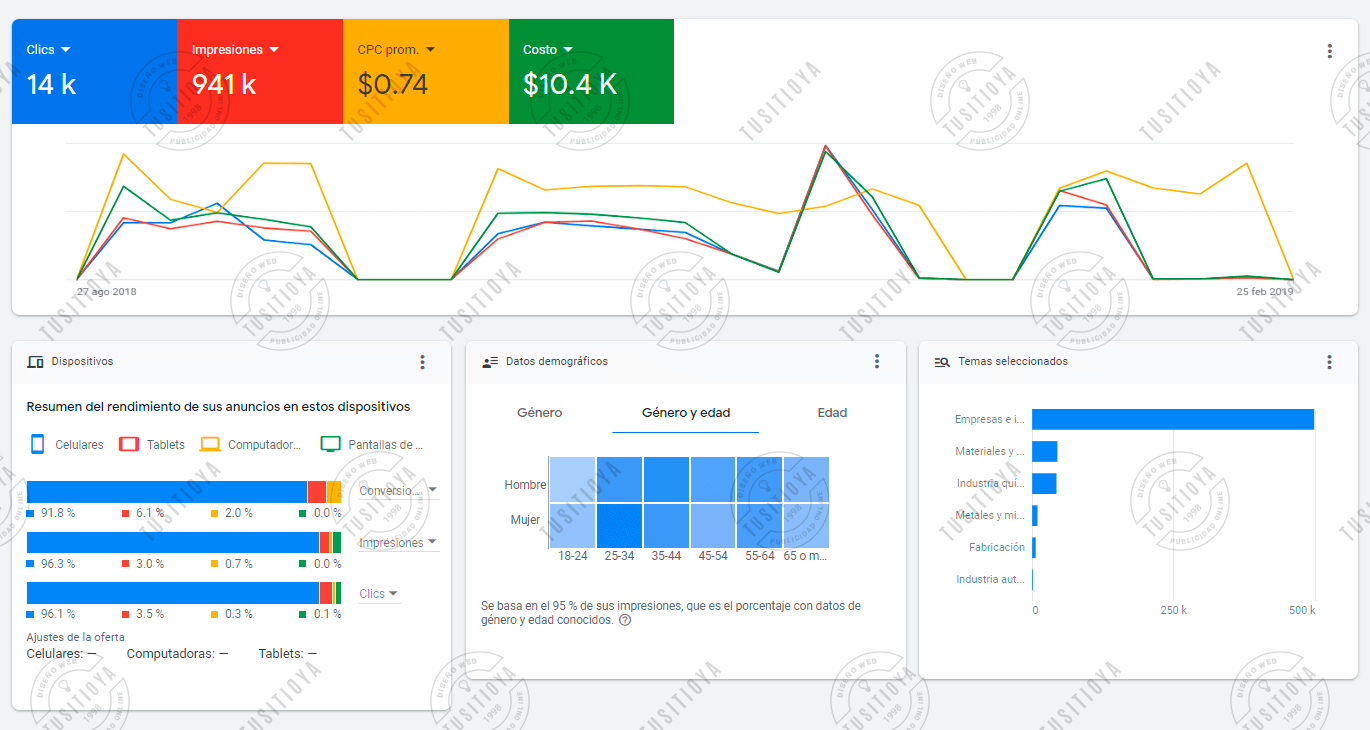Open the Temas seleccionados card options menu
Image resolution: width=1370 pixels, height=730 pixels.
tap(1329, 362)
